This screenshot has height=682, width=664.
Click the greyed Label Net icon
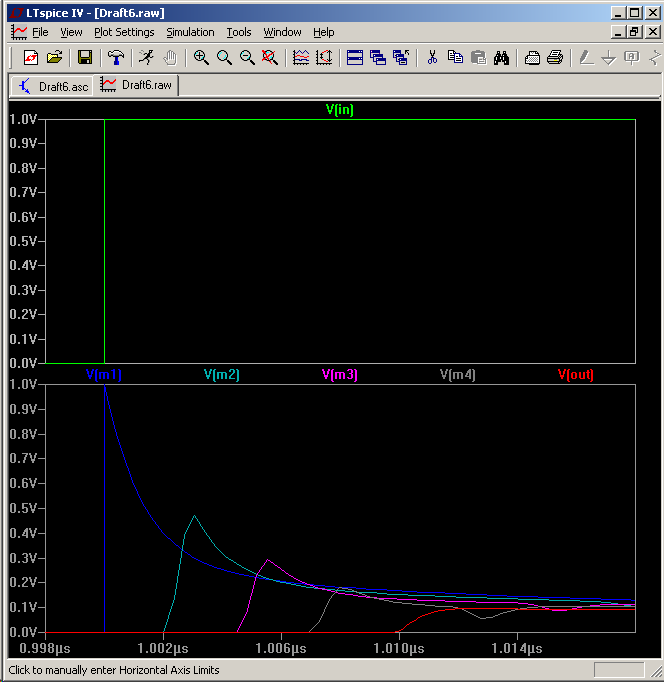(x=632, y=57)
